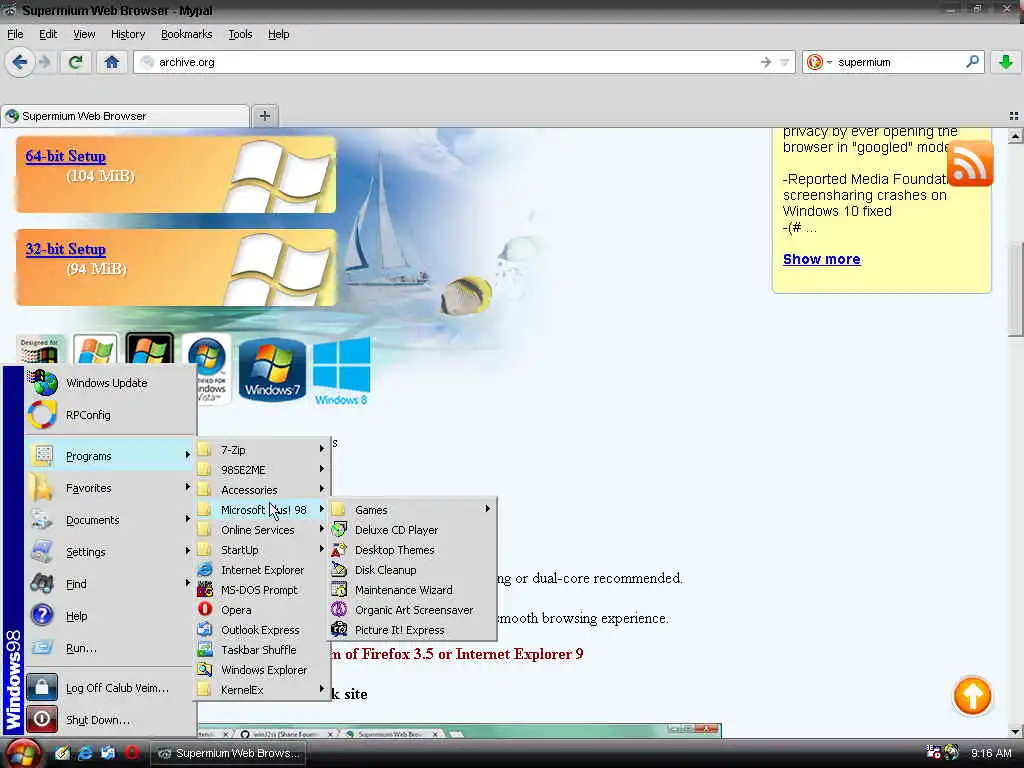This screenshot has height=768, width=1024.
Task: Open the Help menu in menu bar
Action: [x=278, y=34]
